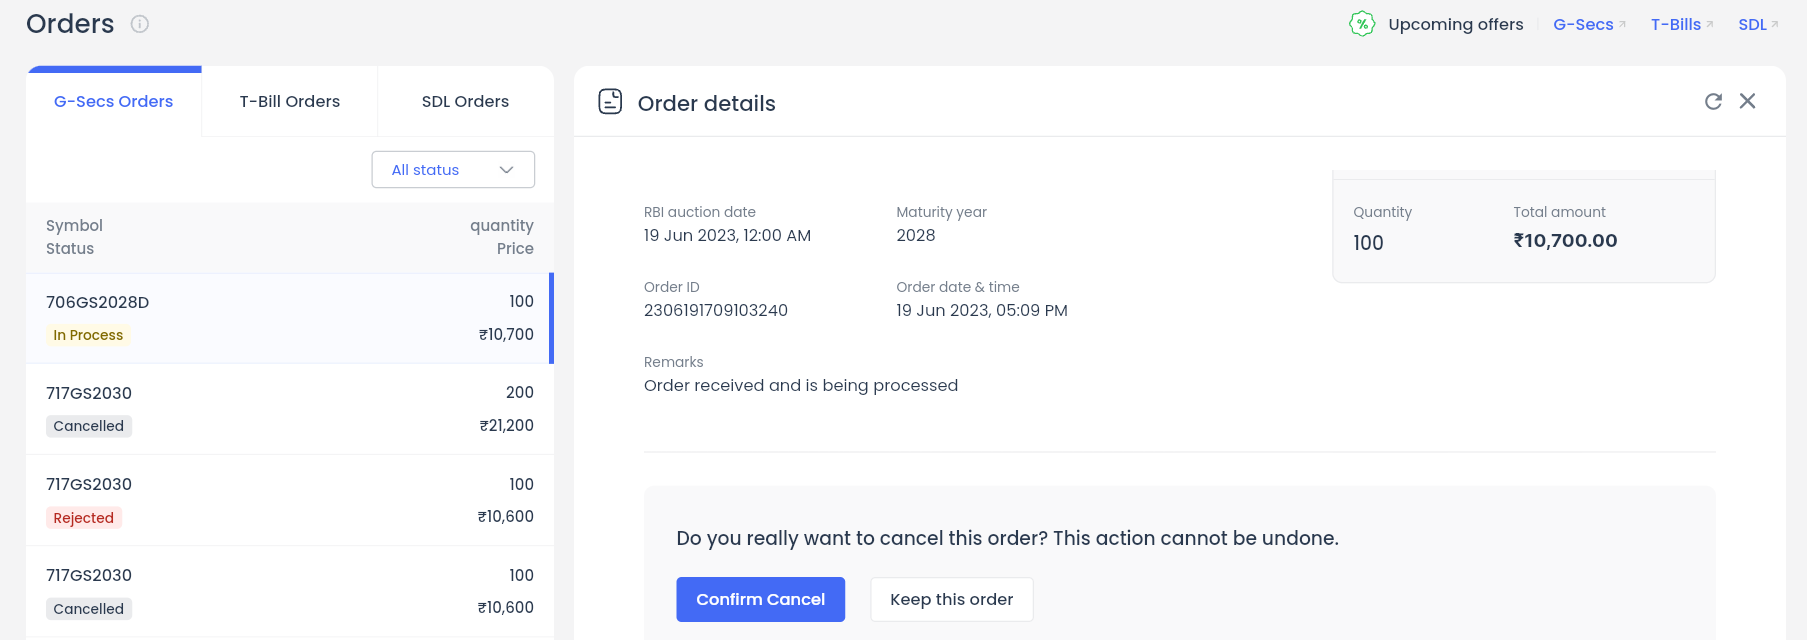The image size is (1807, 640).
Task: Open G-Secs external link arrow
Action: (1622, 24)
